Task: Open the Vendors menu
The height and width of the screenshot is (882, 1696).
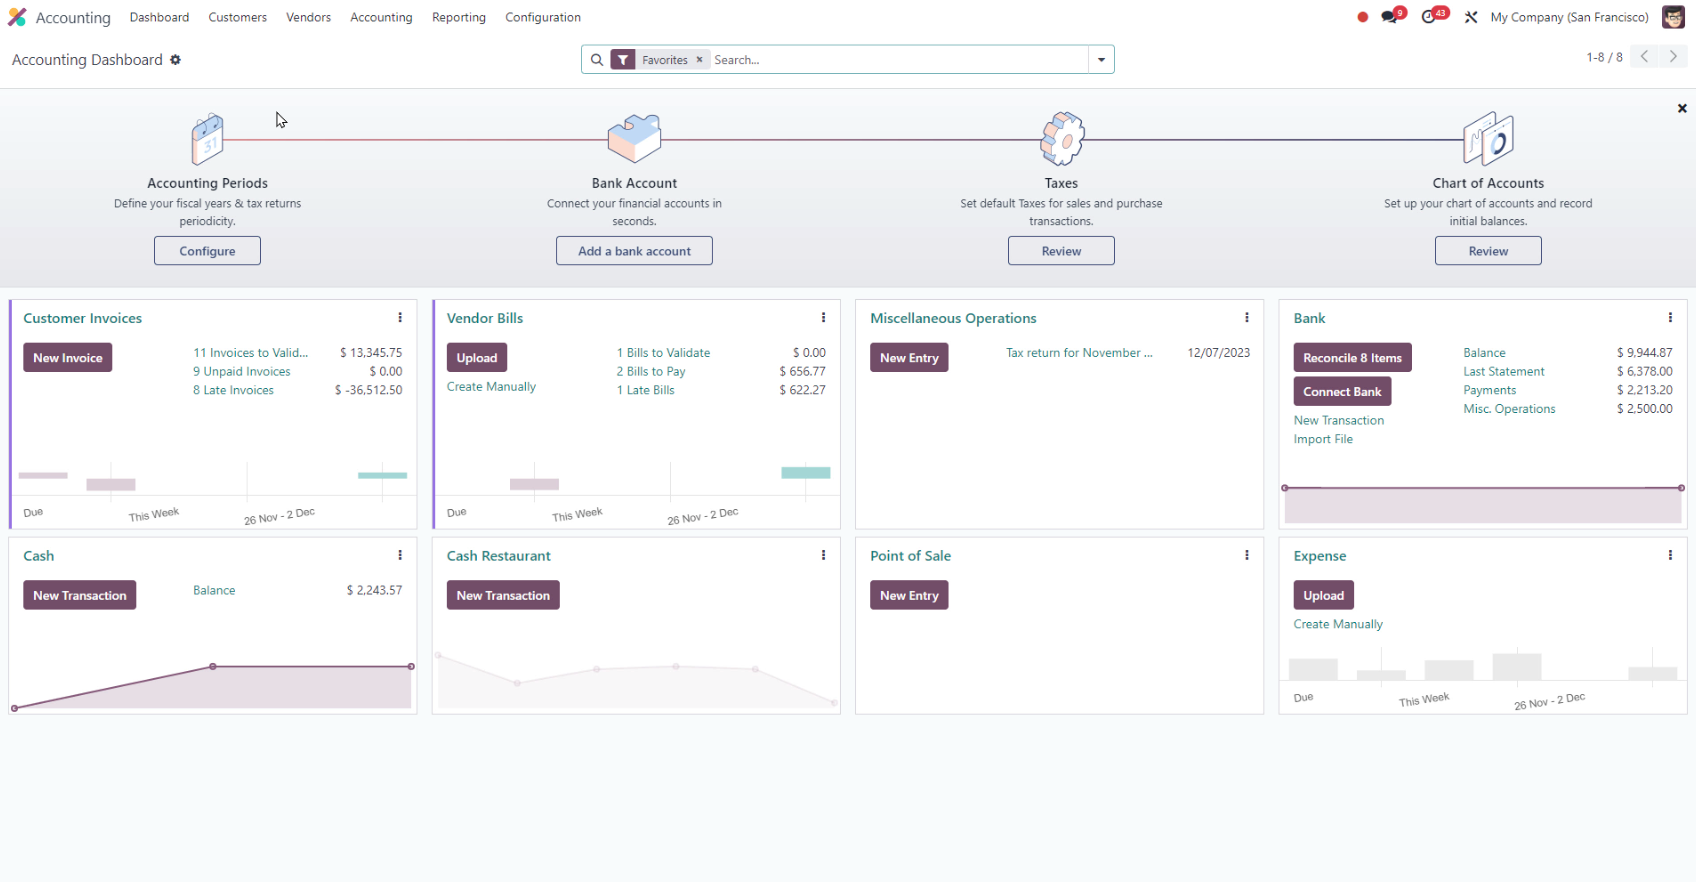Action: 308,17
